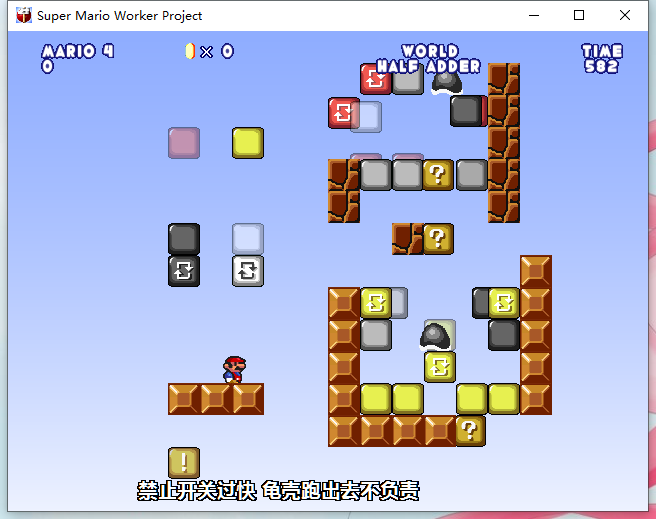Click the rightmost yellow block in the box floor

pos(504,399)
